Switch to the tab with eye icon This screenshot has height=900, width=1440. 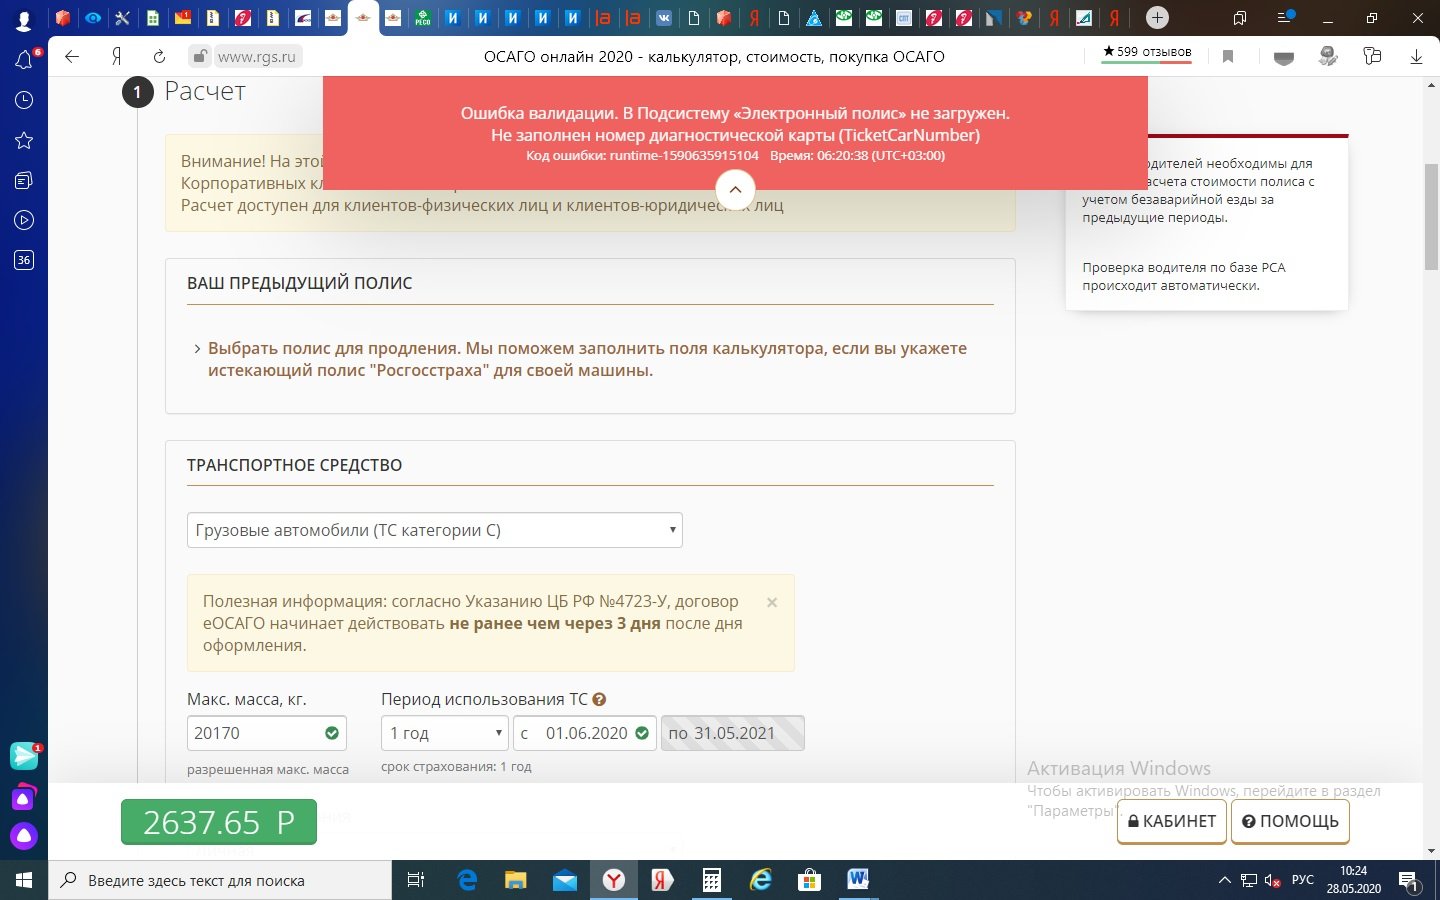pyautogui.click(x=92, y=17)
